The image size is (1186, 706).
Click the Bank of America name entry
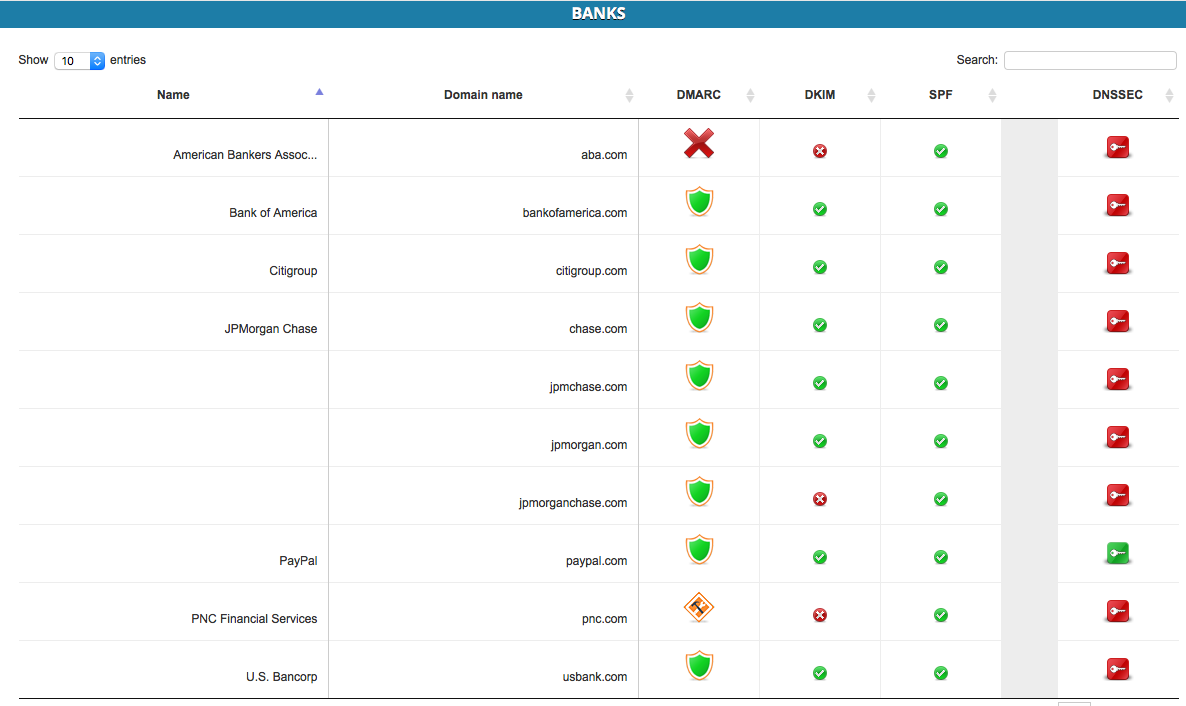273,213
